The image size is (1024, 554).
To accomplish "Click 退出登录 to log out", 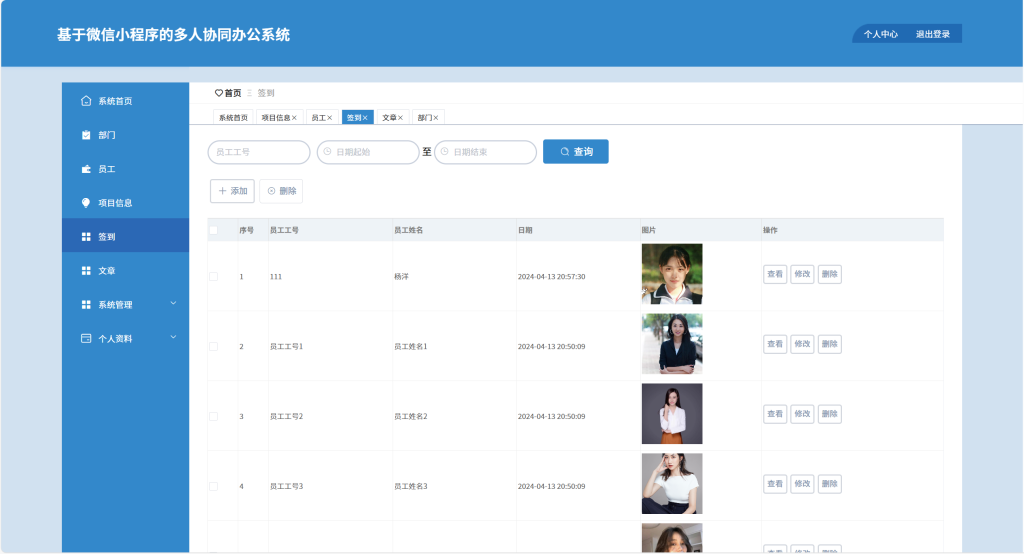I will coord(933,34).
